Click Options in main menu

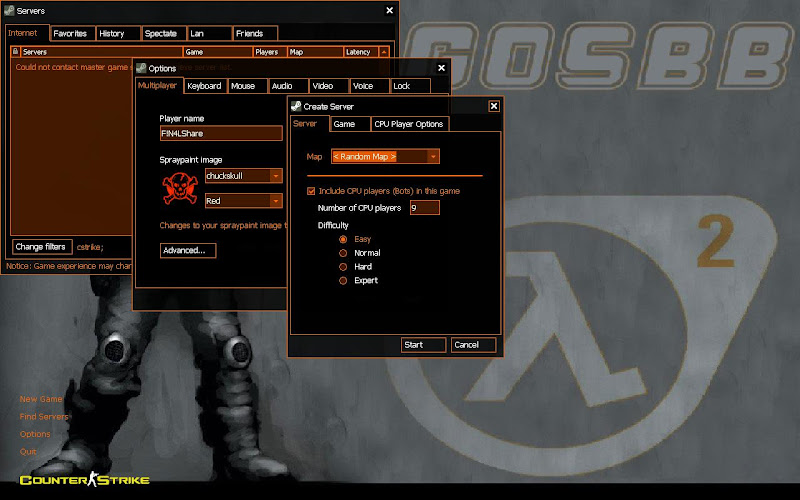[x=35, y=434]
